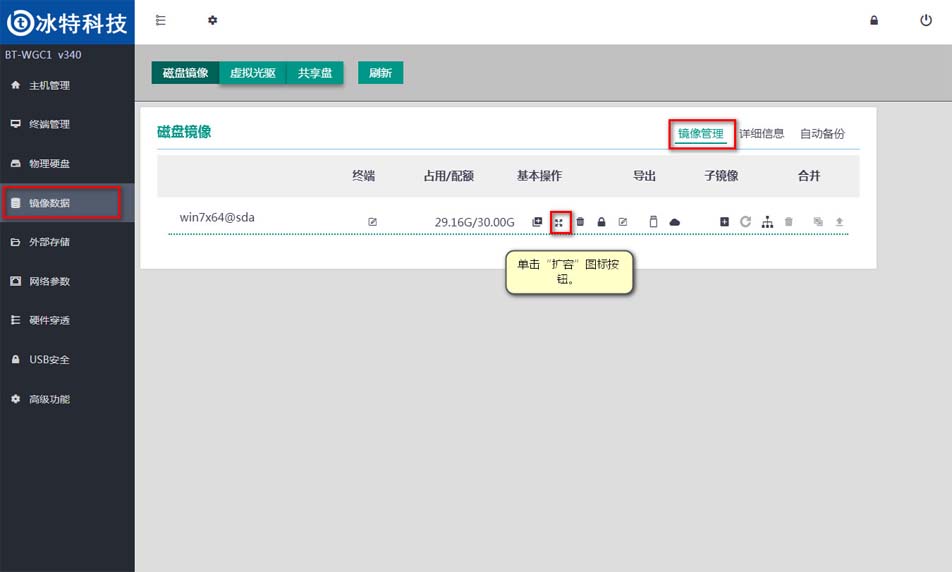This screenshot has height=572, width=952.
Task: Select the 详细信息 tab
Action: (x=761, y=134)
